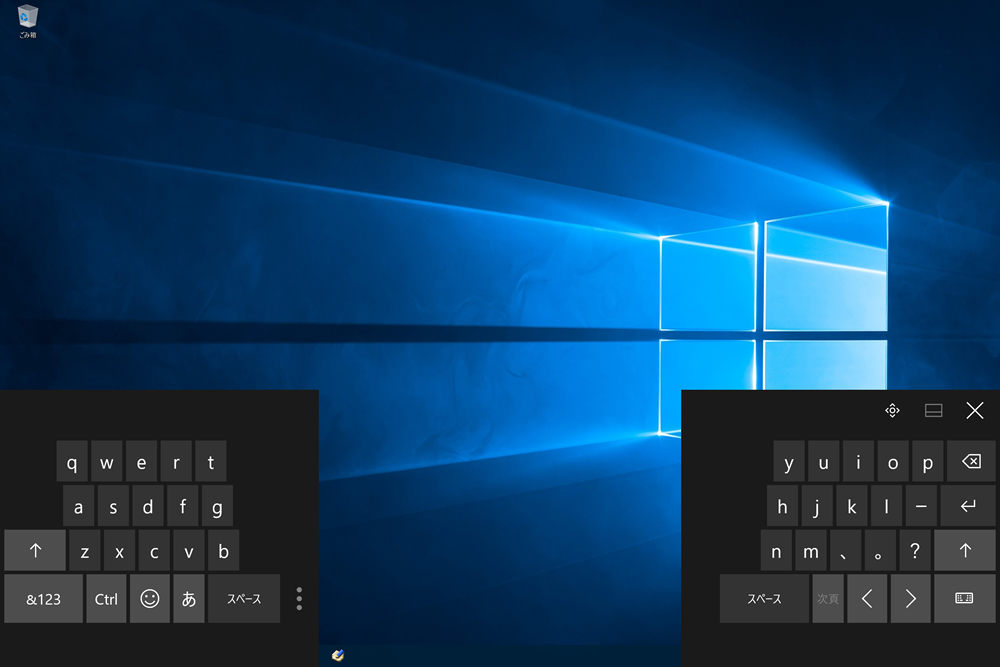Tap the question mark key
The image size is (1000, 667).
915,550
